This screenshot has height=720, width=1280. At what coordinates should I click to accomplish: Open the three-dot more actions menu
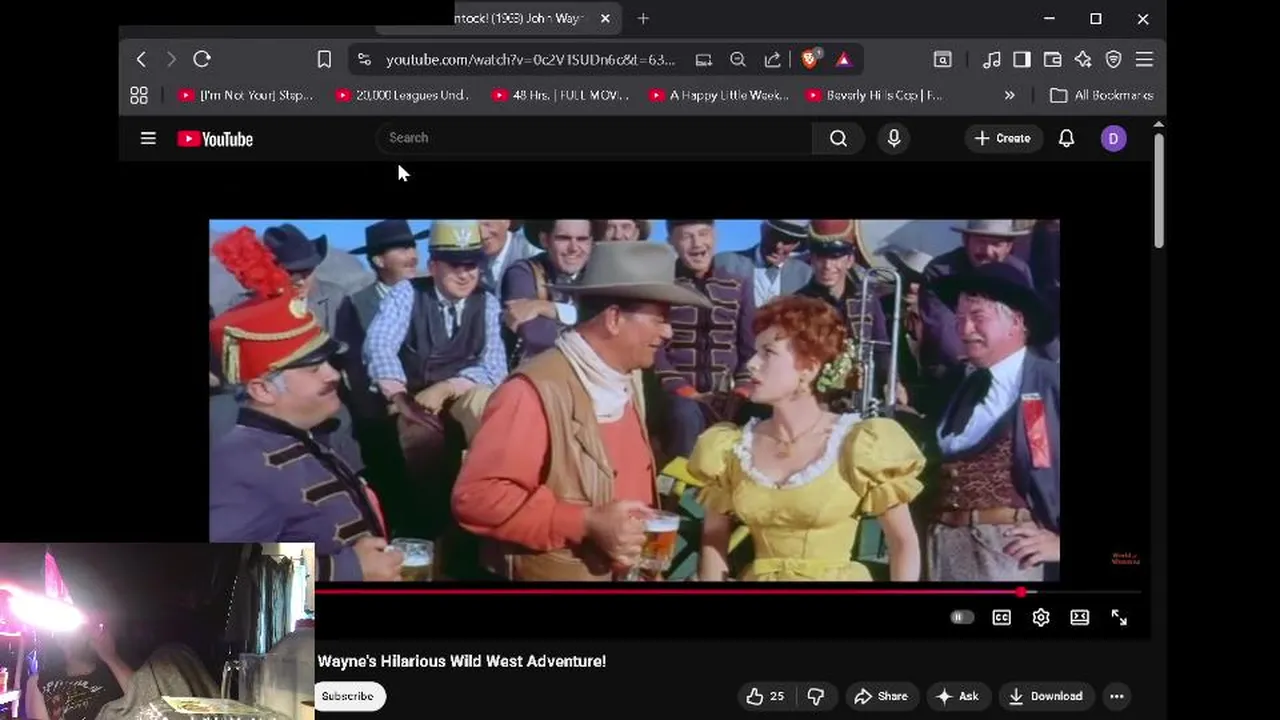(x=1117, y=696)
